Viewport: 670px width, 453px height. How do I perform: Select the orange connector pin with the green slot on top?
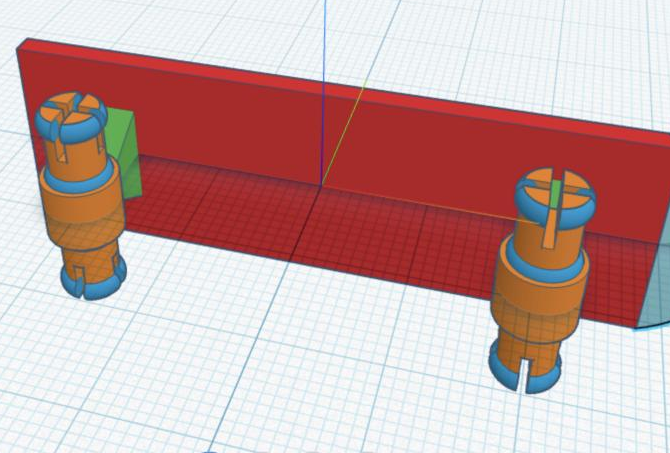(542, 280)
